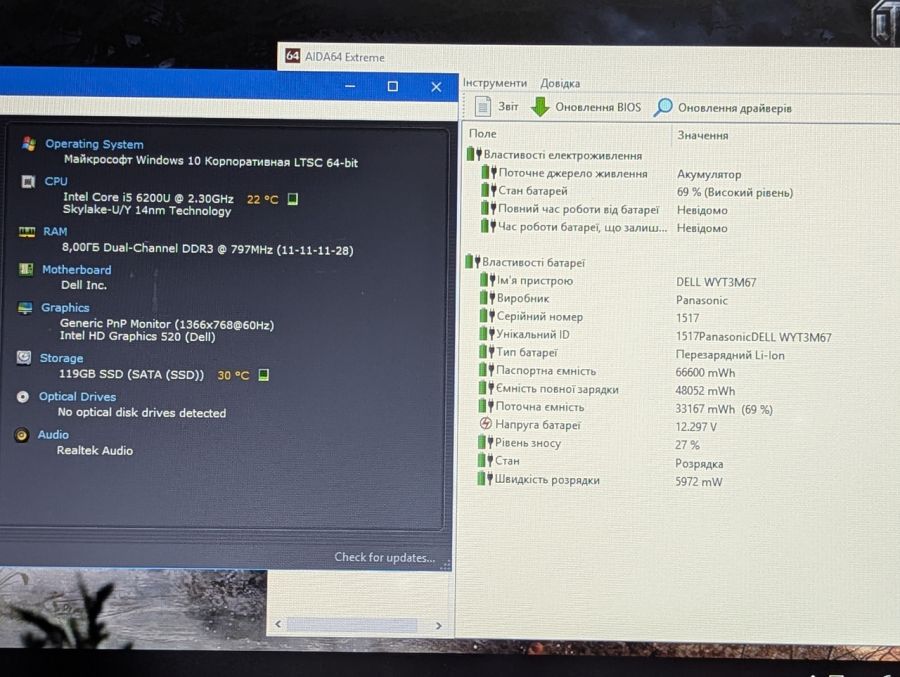Click the SSD temperature green indicator

263,375
